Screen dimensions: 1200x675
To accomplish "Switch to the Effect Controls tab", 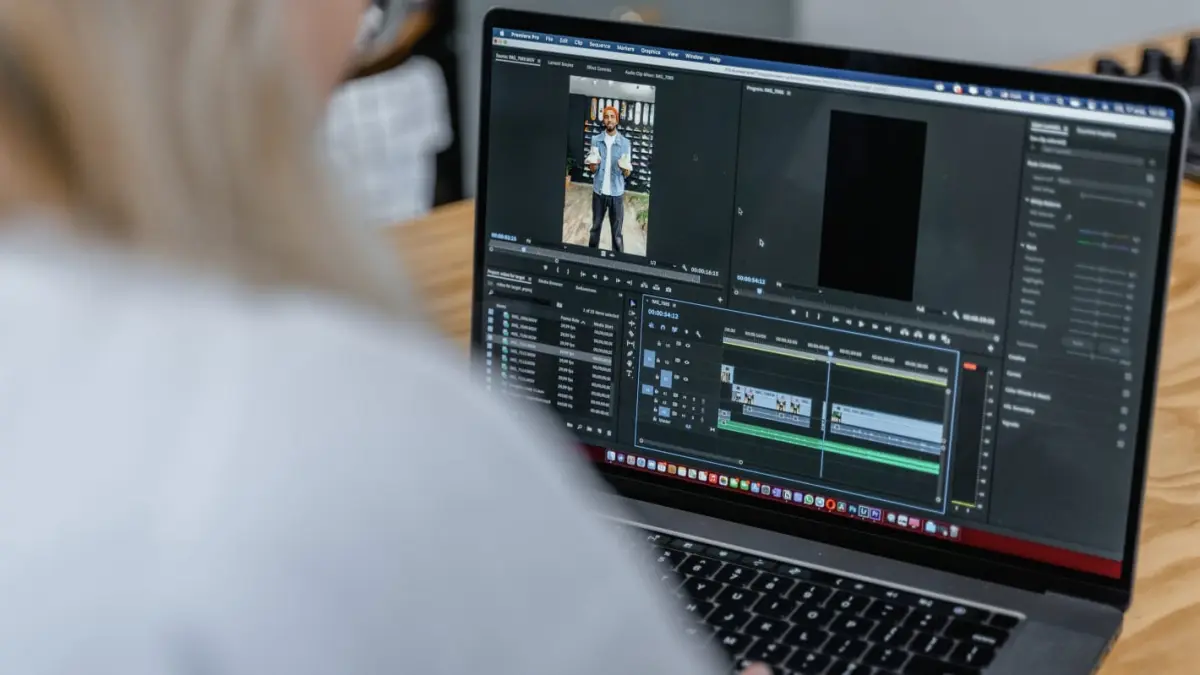I will point(599,69).
